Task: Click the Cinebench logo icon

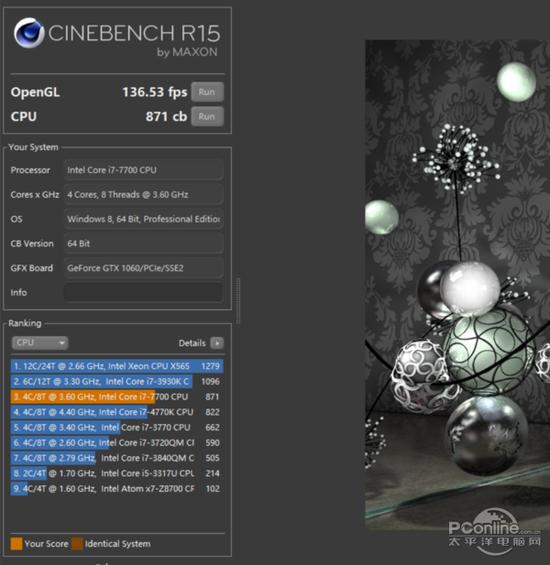Action: (x=29, y=32)
